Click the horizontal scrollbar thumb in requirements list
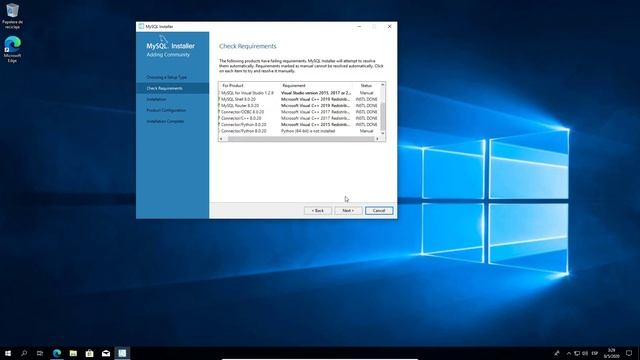 coord(300,139)
